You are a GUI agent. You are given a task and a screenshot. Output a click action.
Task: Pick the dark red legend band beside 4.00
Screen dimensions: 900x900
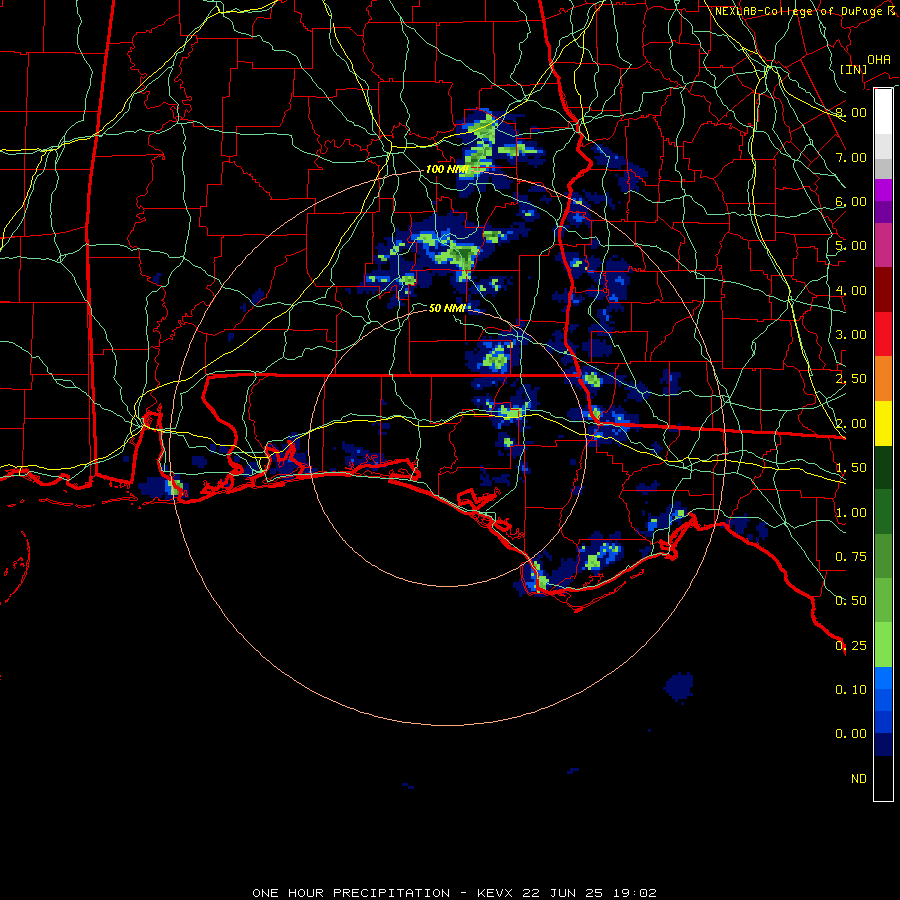(883, 290)
